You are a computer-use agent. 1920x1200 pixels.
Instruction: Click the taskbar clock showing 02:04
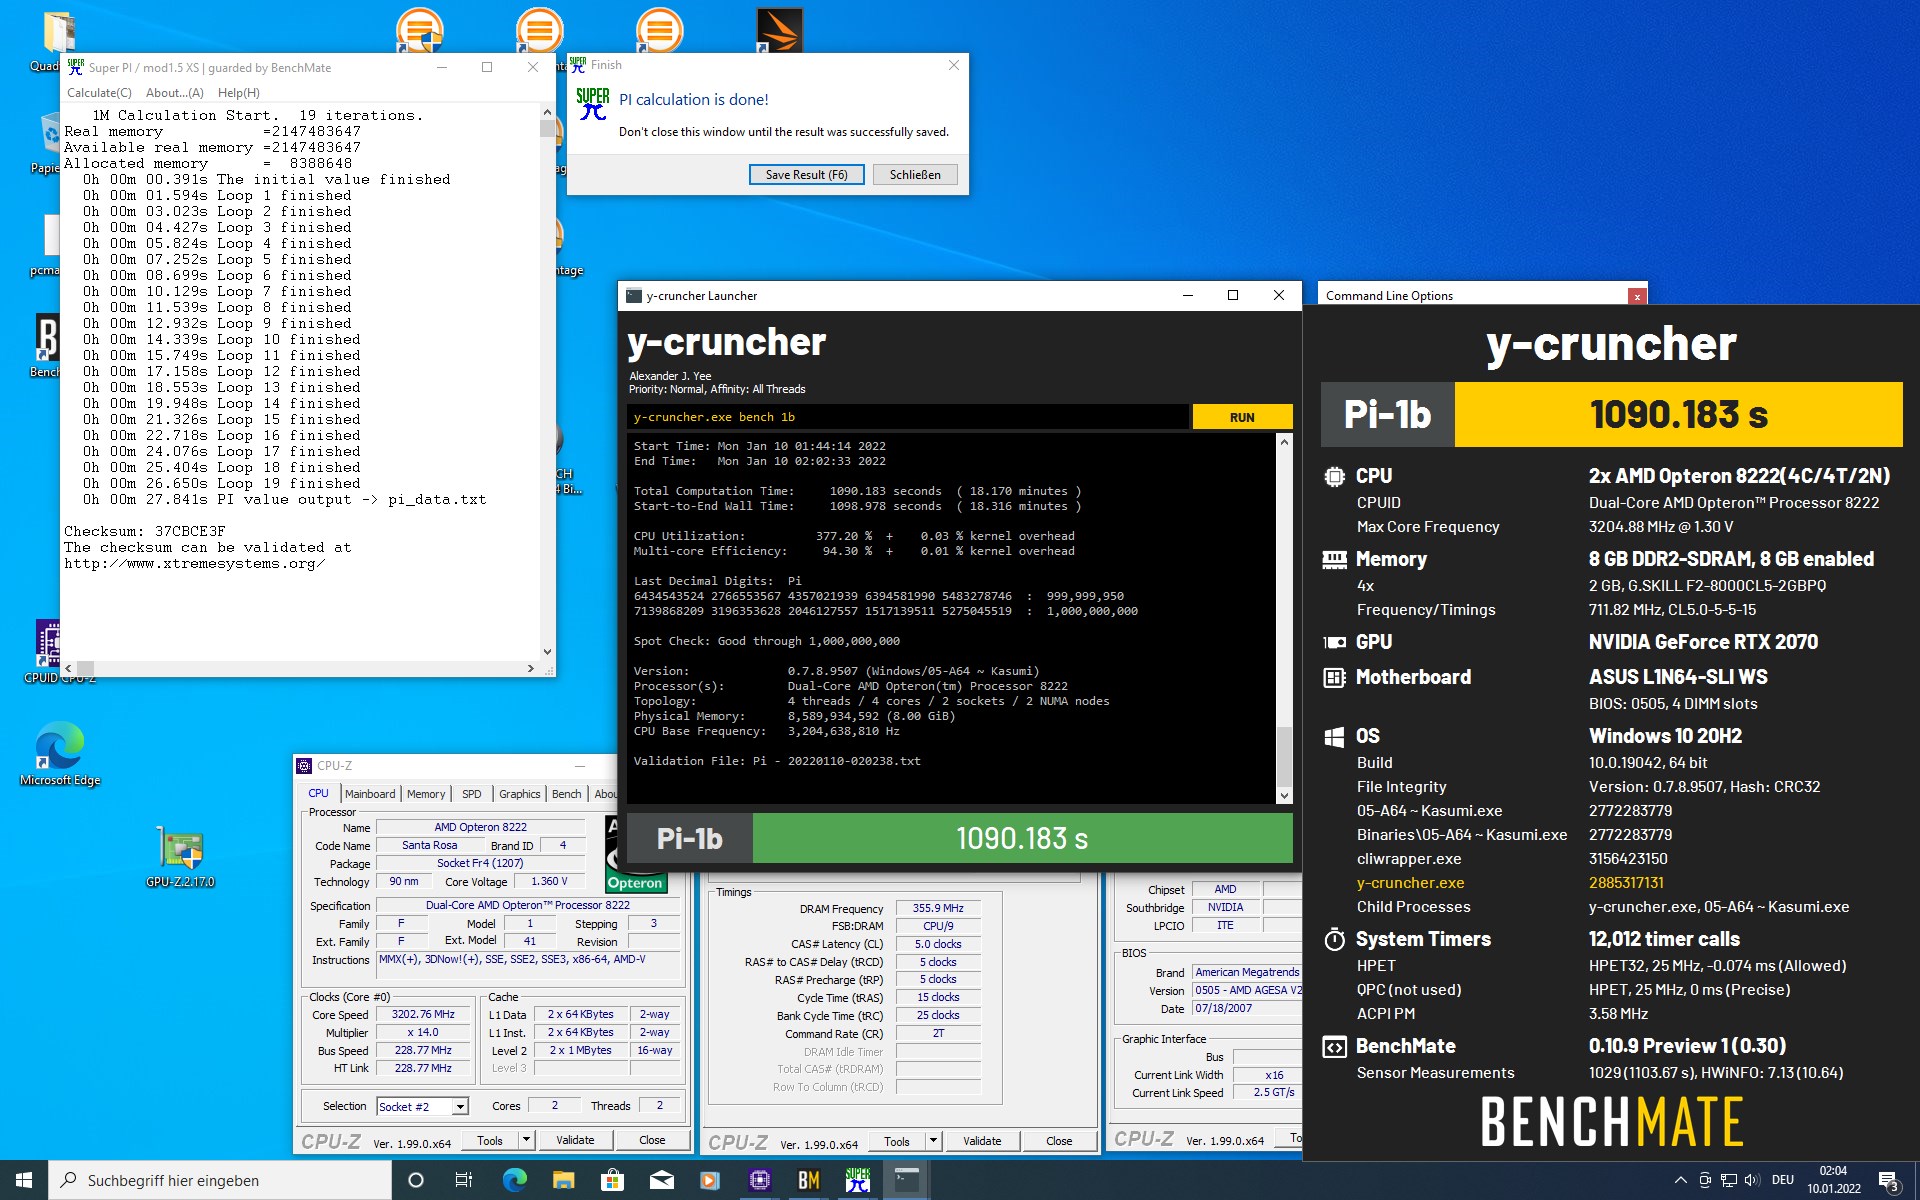coord(1833,1180)
